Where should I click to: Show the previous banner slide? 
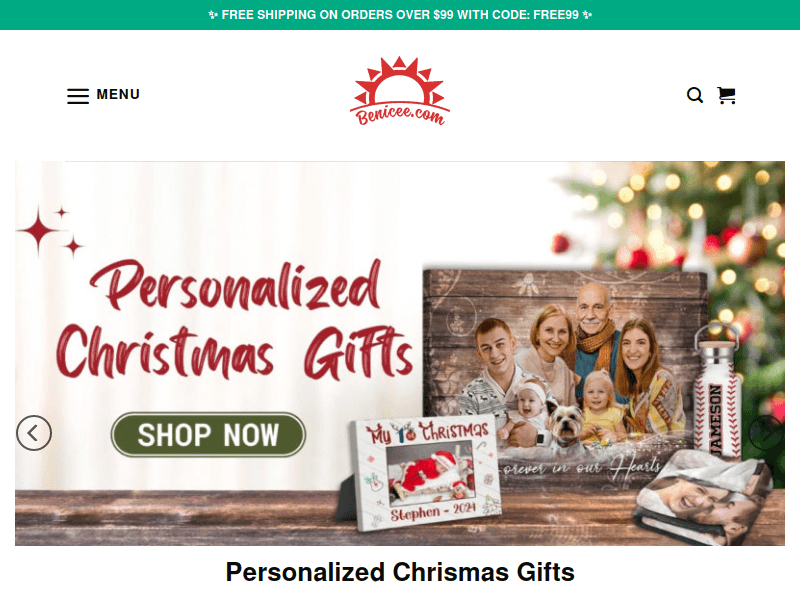pyautogui.click(x=34, y=433)
